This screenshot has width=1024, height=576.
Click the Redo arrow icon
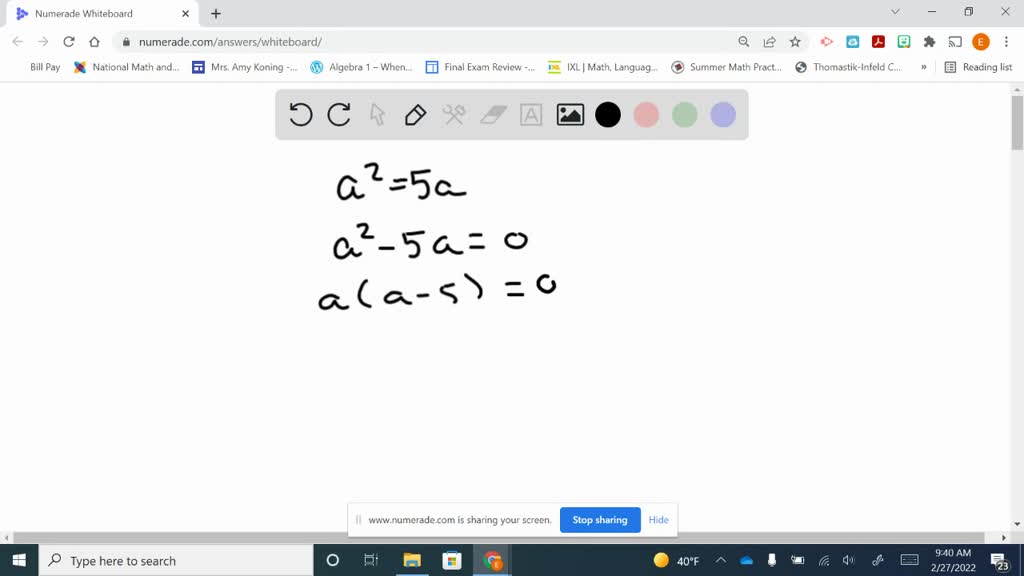[338, 114]
